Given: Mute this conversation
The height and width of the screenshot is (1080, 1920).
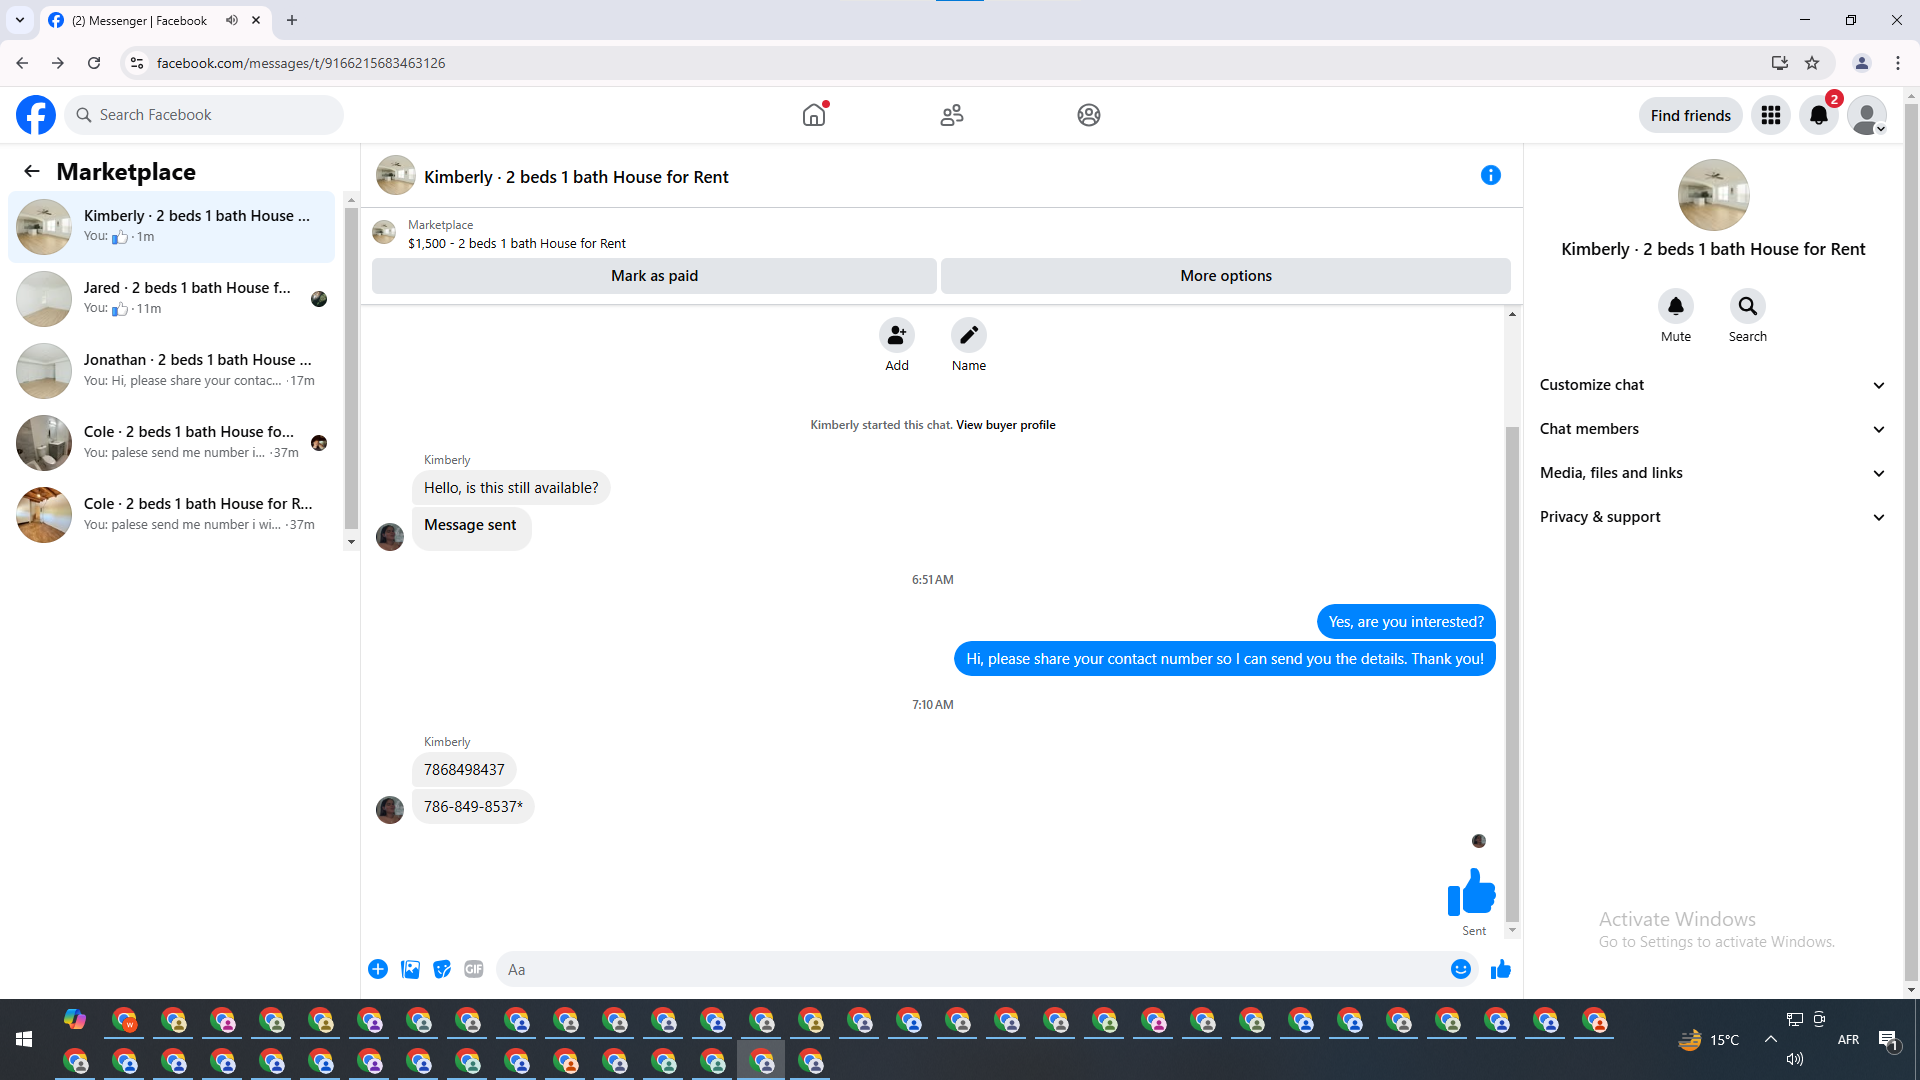Looking at the screenshot, I should click(x=1675, y=306).
